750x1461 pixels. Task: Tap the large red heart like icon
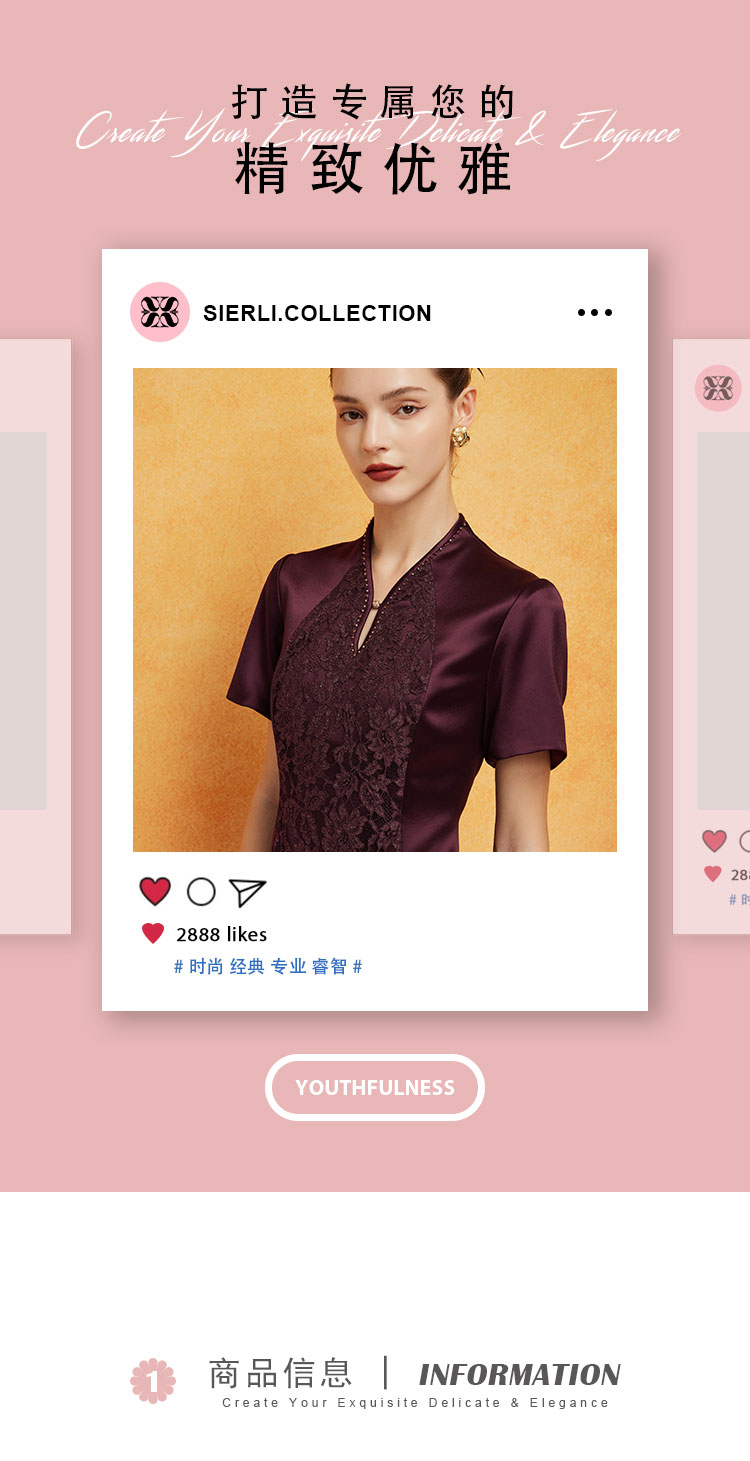click(x=155, y=891)
